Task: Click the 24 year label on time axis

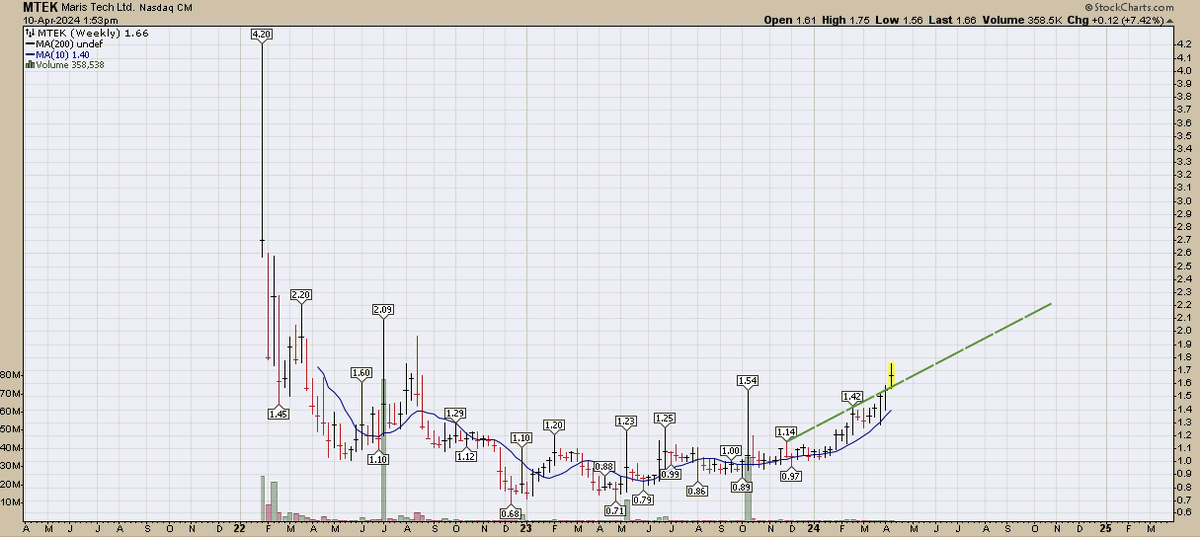Action: pyautogui.click(x=813, y=527)
